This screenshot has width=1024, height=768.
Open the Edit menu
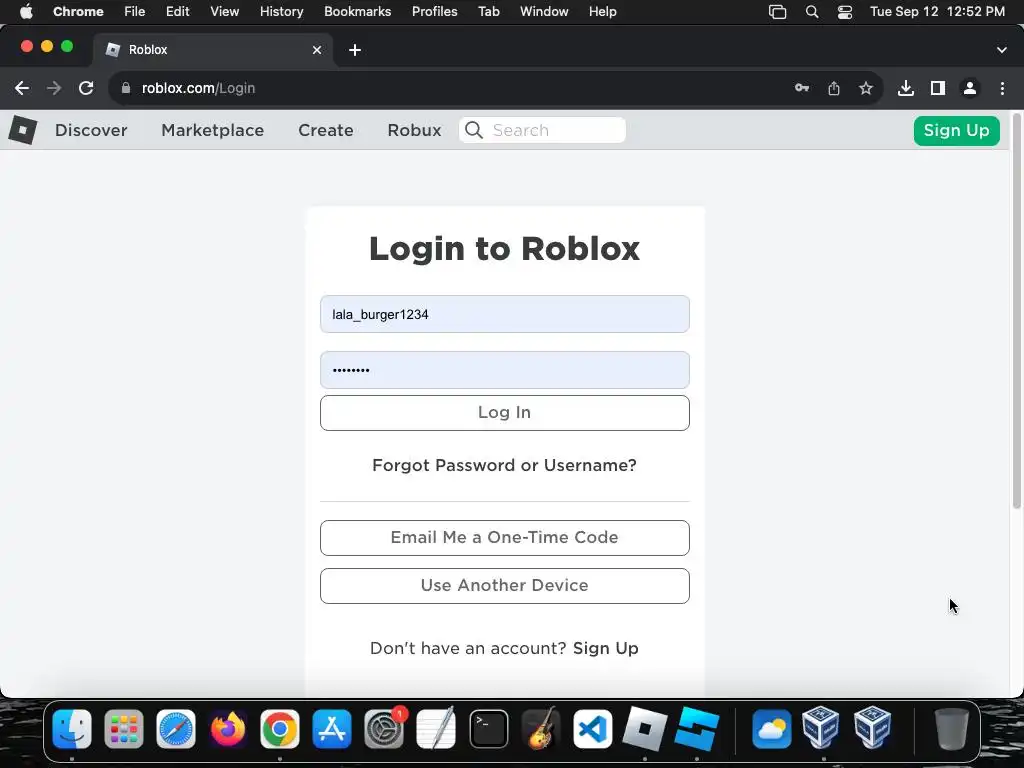point(178,12)
